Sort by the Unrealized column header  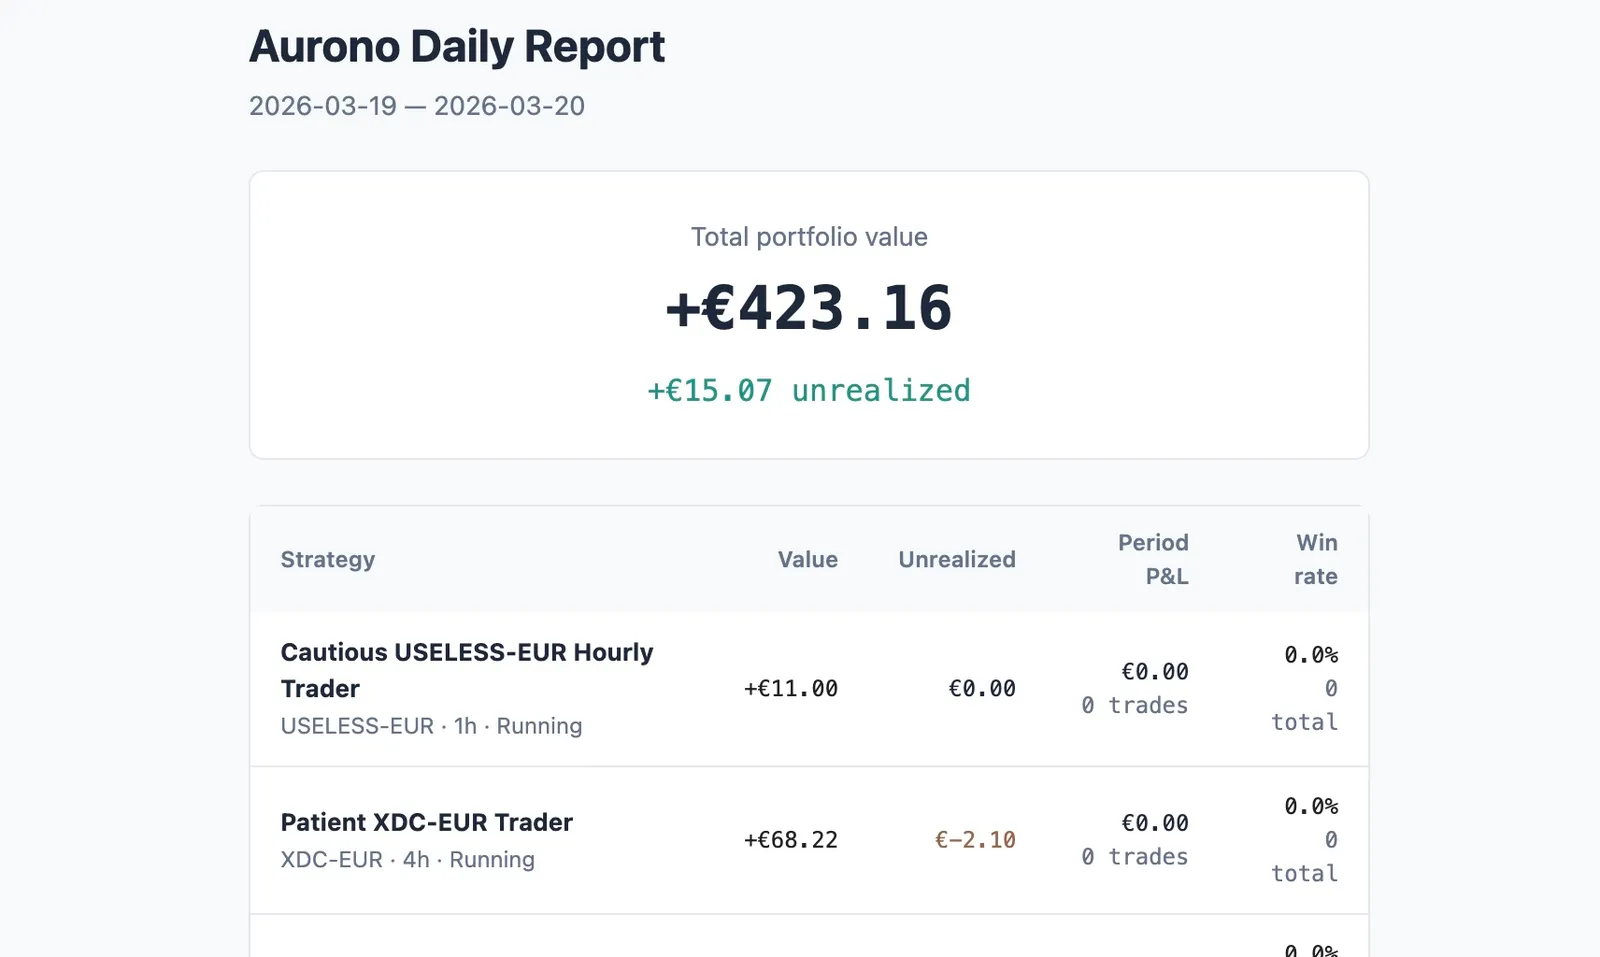956,559
